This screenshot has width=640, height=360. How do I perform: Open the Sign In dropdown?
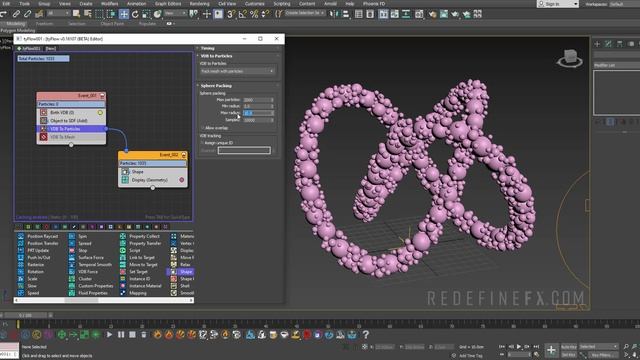pos(558,4)
